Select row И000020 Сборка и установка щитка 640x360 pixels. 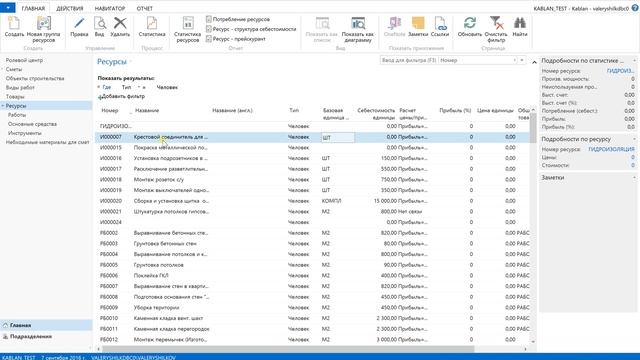tap(312, 201)
